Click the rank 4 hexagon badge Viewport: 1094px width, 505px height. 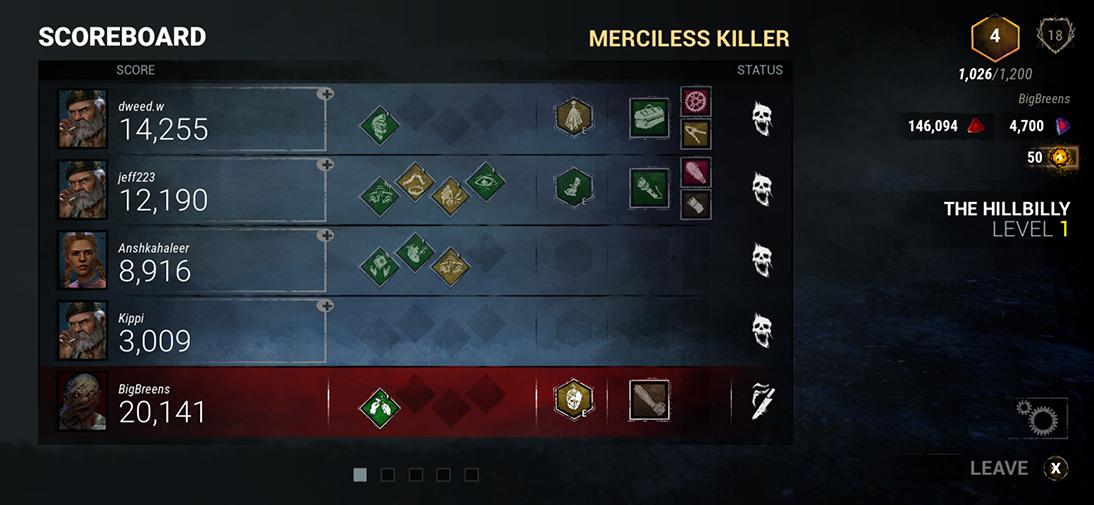point(995,37)
